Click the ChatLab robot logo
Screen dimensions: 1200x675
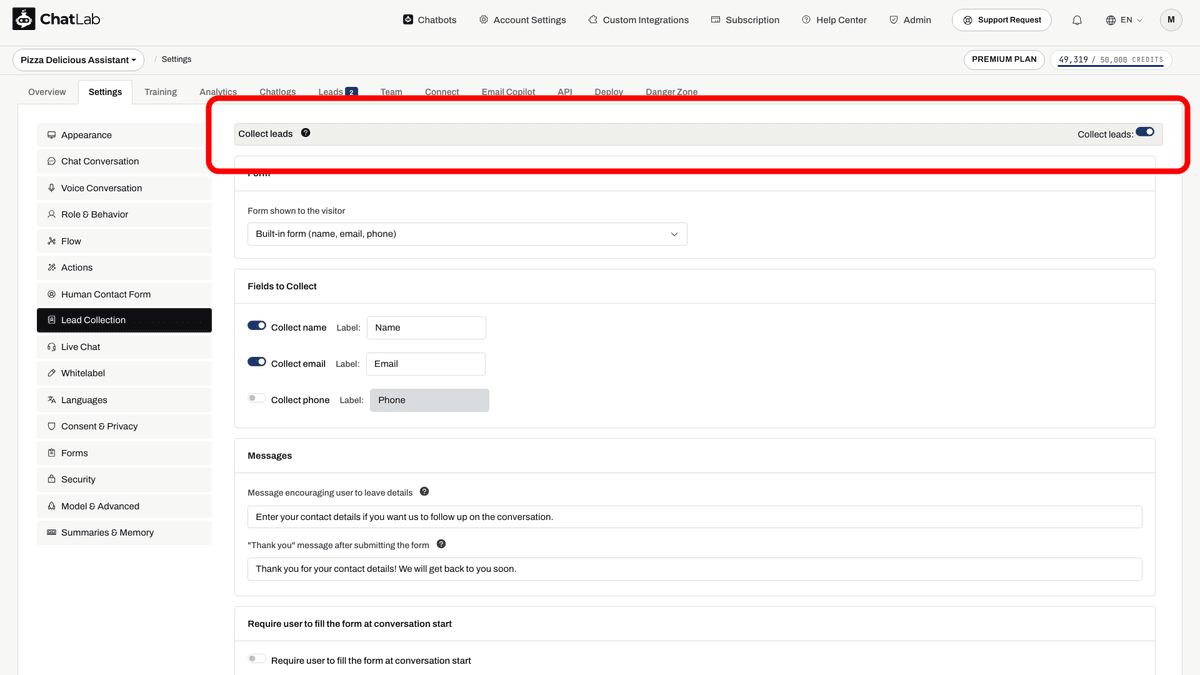pyautogui.click(x=24, y=19)
